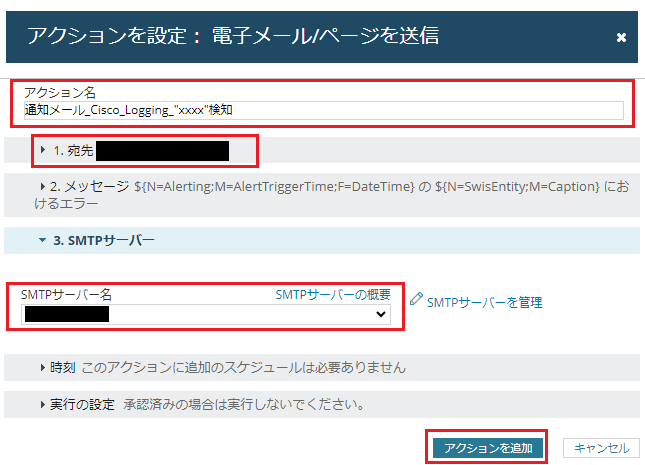Click the アクション名 text field
This screenshot has width=645, height=465.
(x=324, y=110)
